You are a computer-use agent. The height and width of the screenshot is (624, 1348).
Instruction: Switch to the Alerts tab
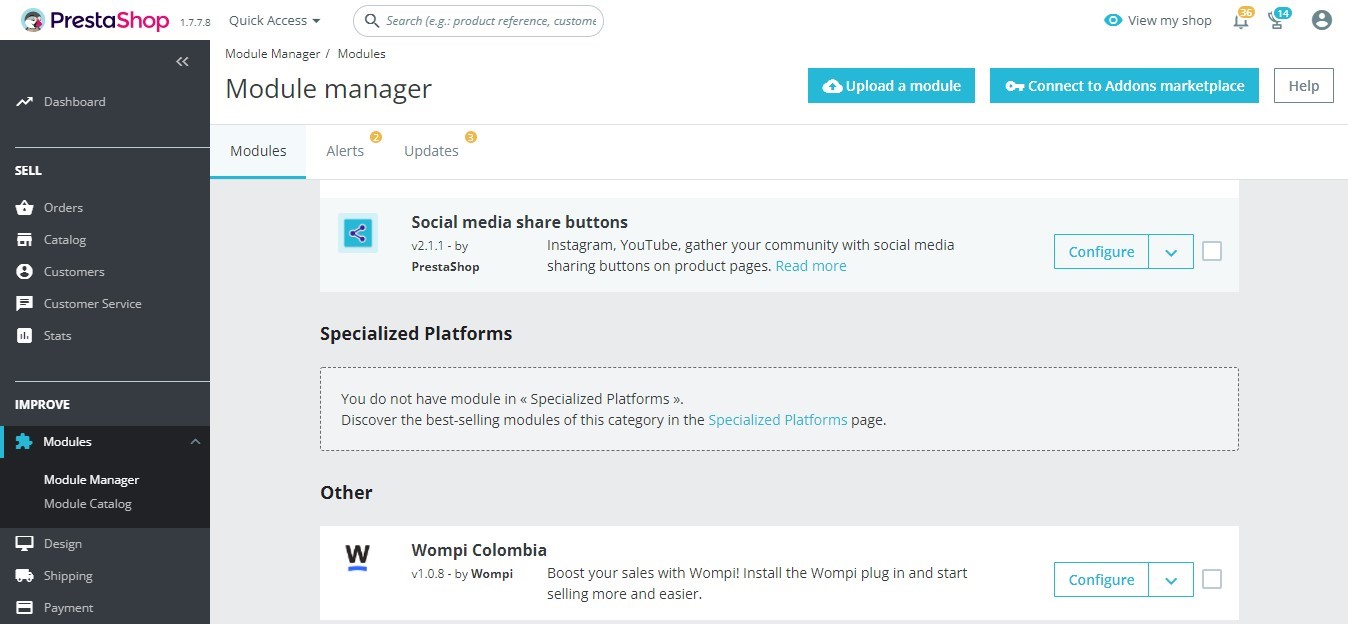[345, 150]
